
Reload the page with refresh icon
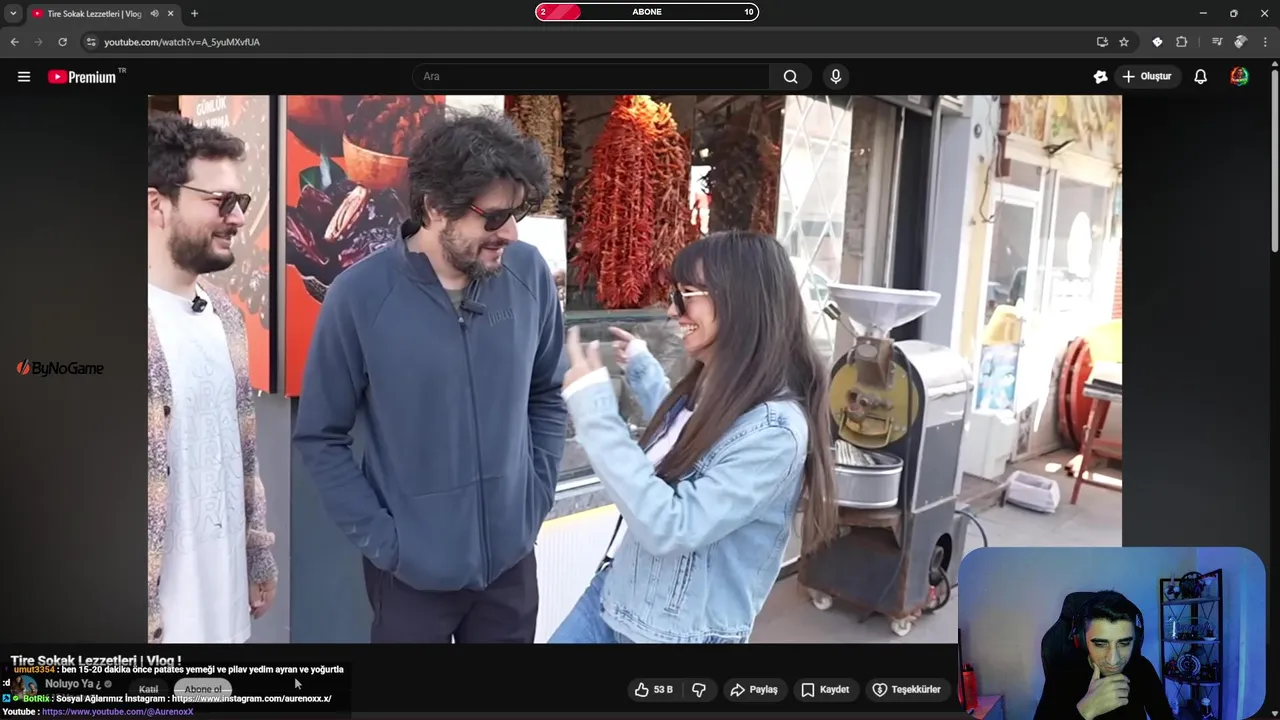click(62, 42)
